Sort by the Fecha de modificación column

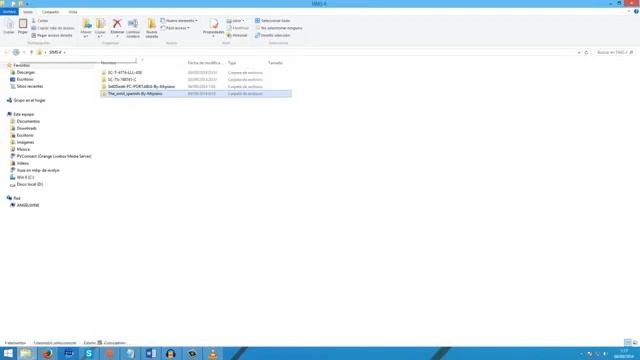pos(204,63)
